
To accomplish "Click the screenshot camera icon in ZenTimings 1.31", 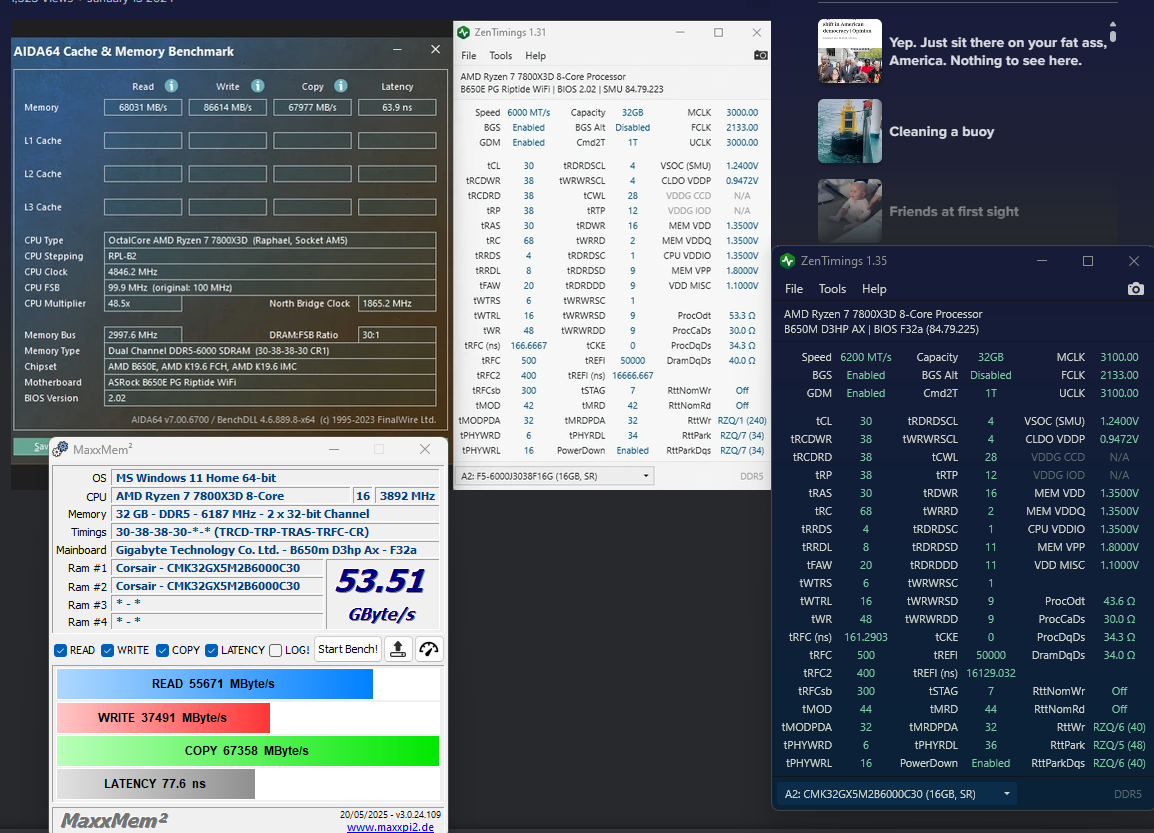I will point(760,55).
